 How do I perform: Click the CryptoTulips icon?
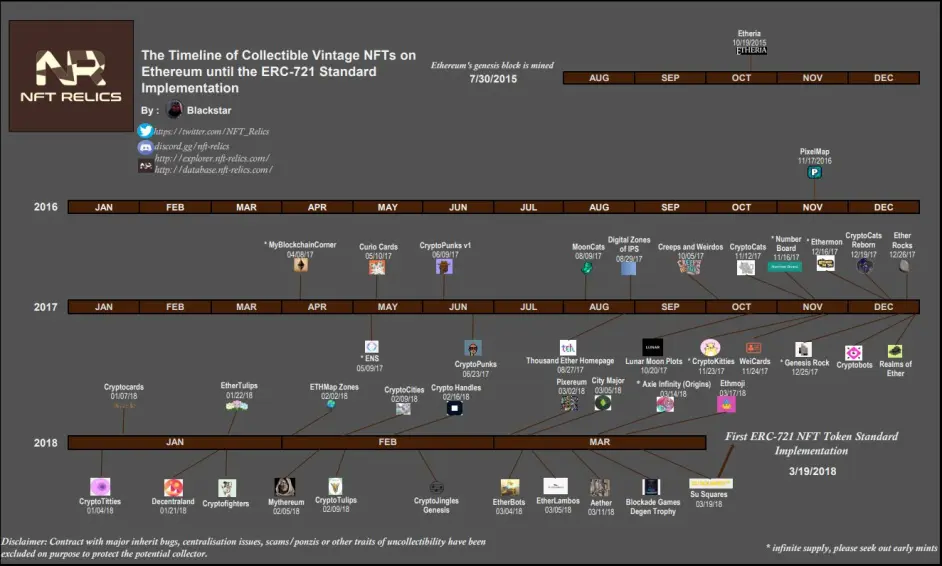(x=335, y=486)
